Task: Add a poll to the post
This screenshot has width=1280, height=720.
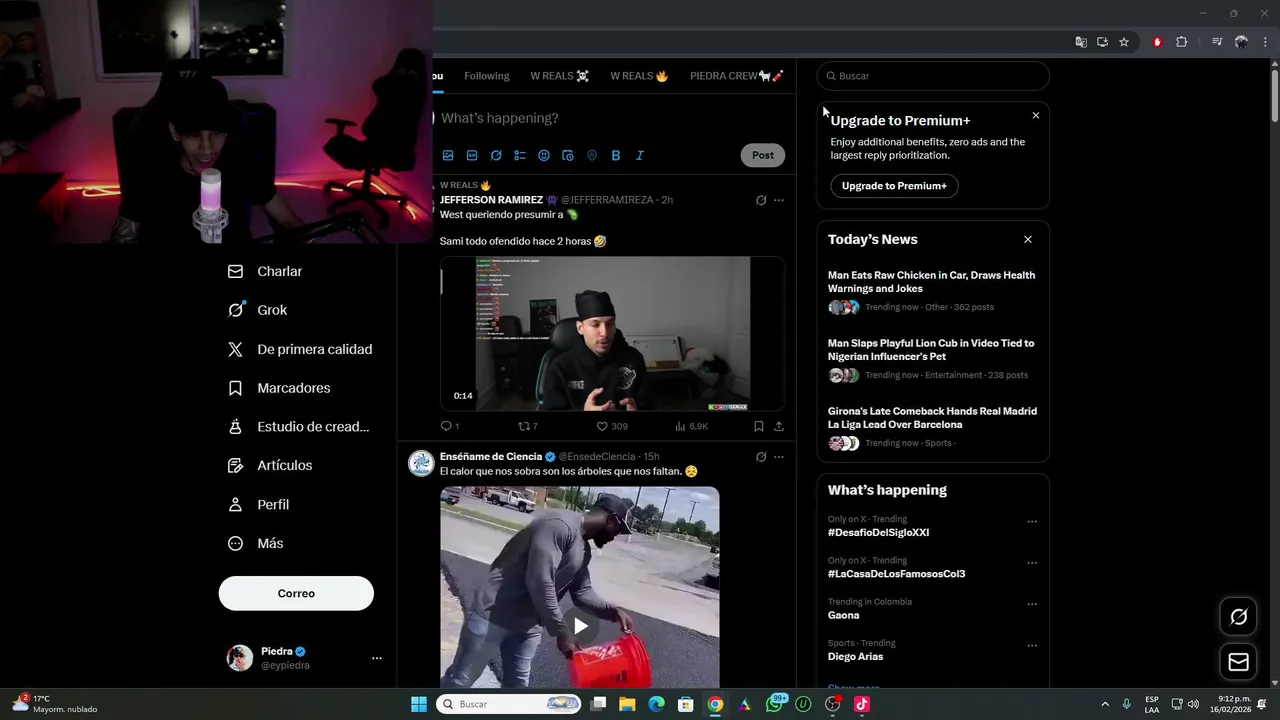Action: click(x=520, y=155)
